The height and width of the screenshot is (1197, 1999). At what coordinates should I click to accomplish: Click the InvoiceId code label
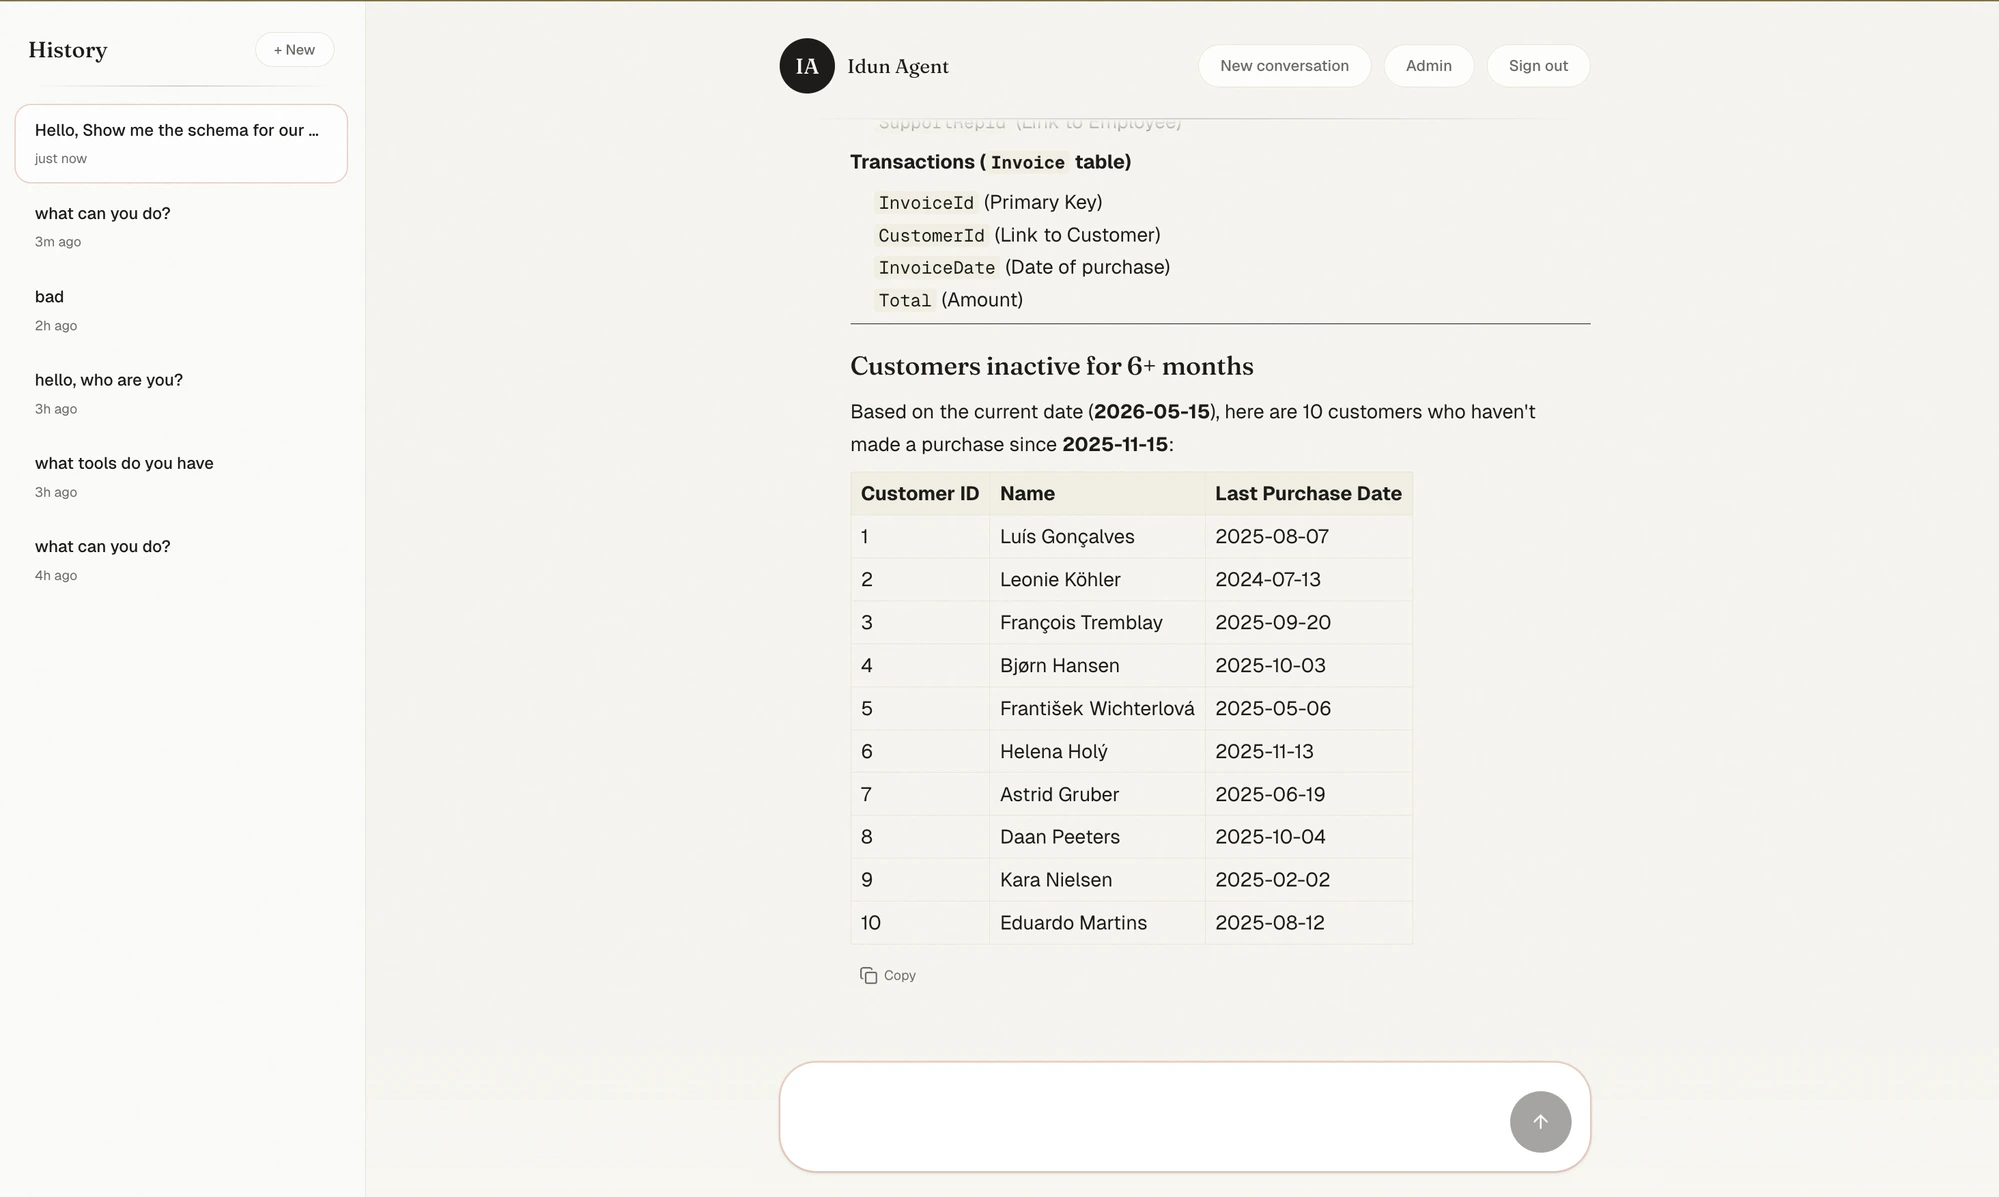click(926, 203)
